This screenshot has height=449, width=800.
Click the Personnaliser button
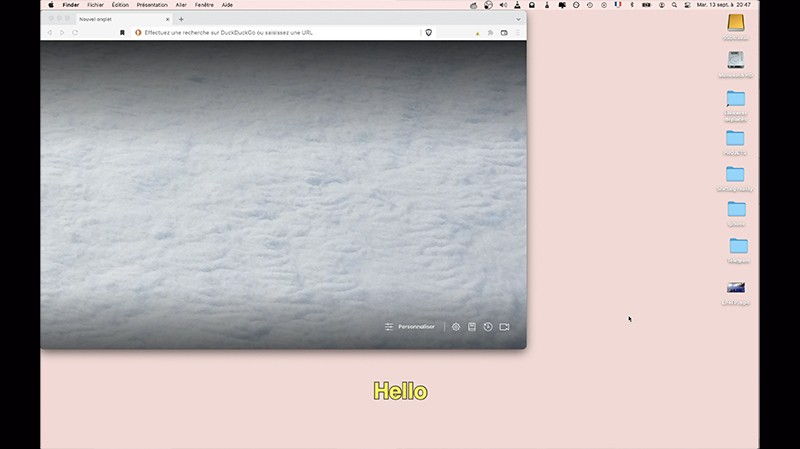coord(410,327)
